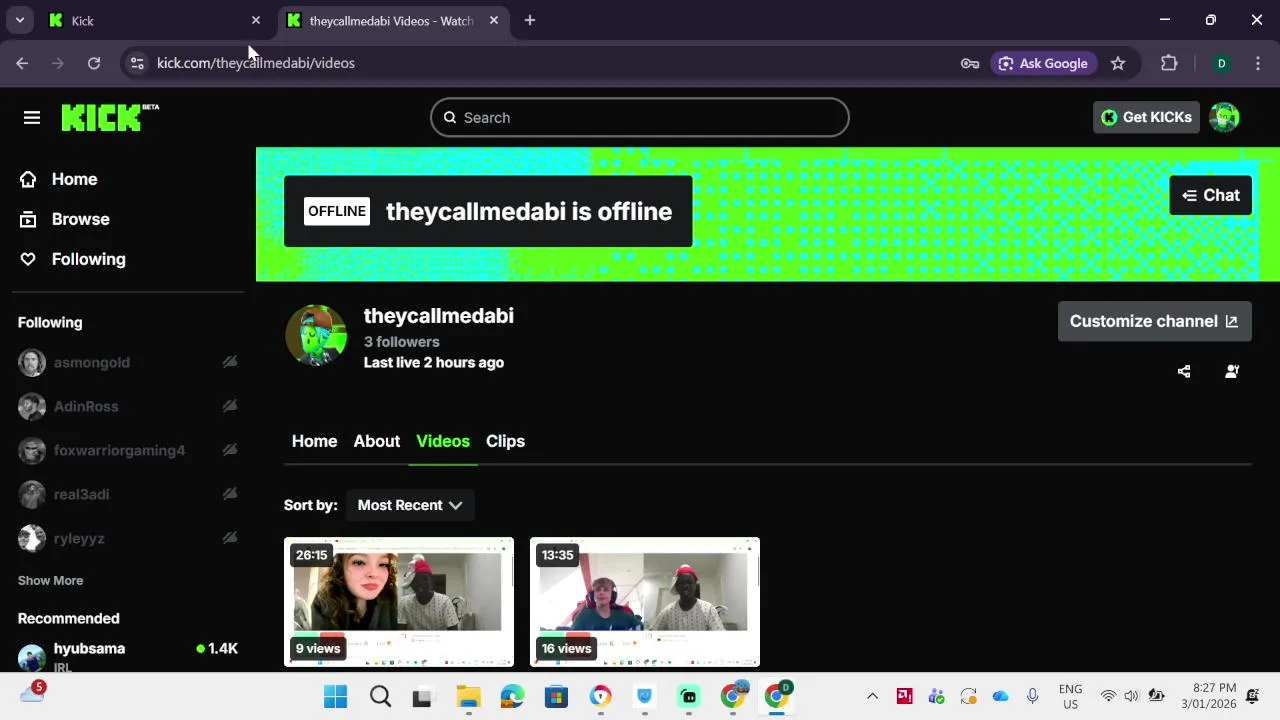This screenshot has width=1280, height=720.
Task: Click the address bar URL
Action: 256,63
